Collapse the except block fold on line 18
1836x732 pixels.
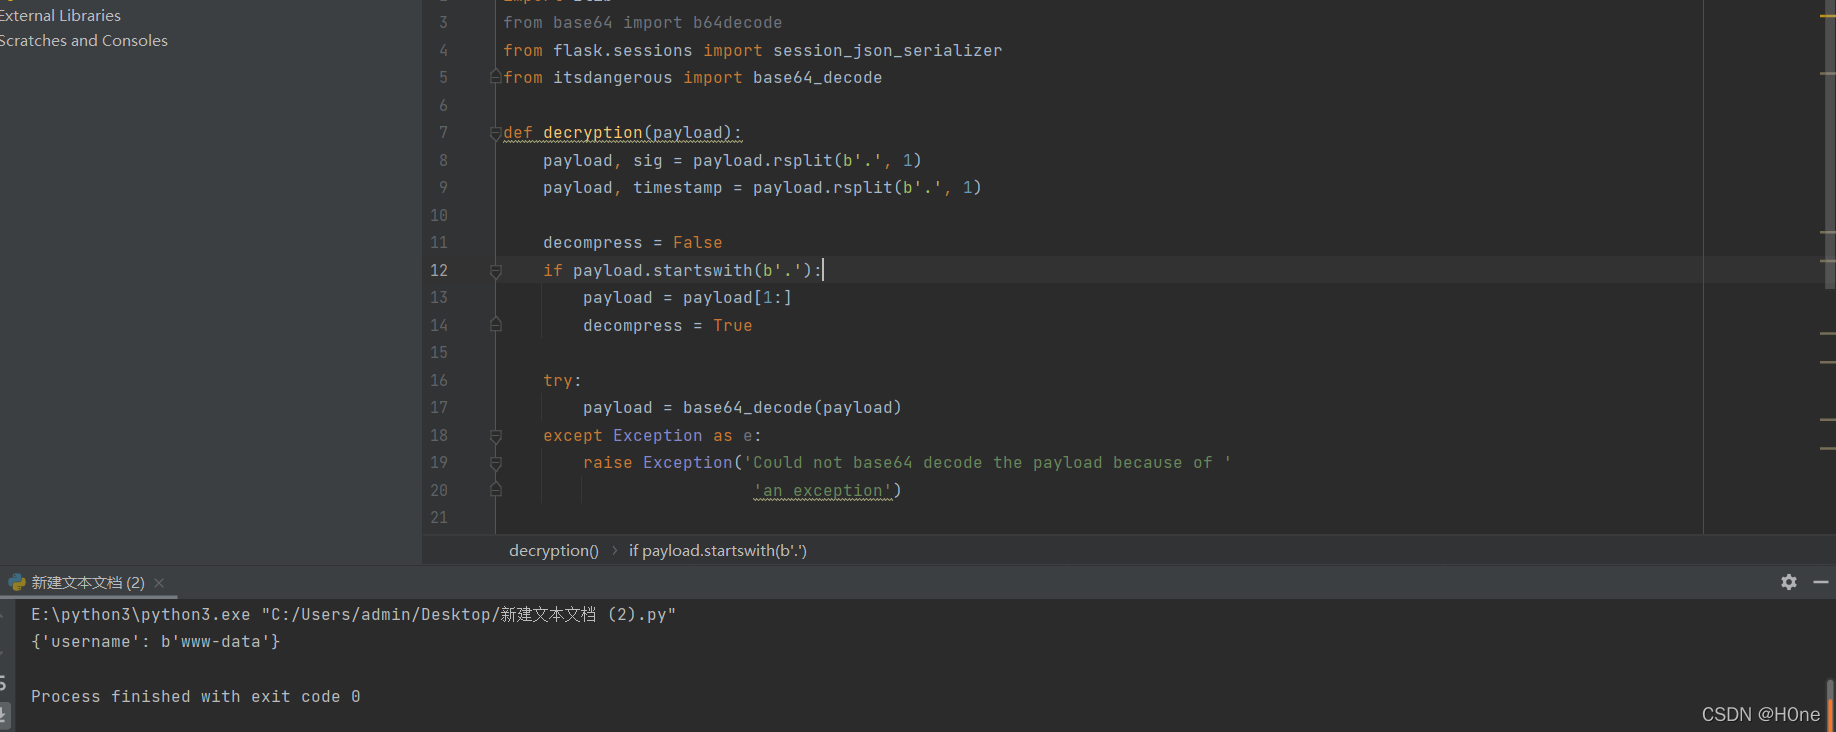point(495,436)
